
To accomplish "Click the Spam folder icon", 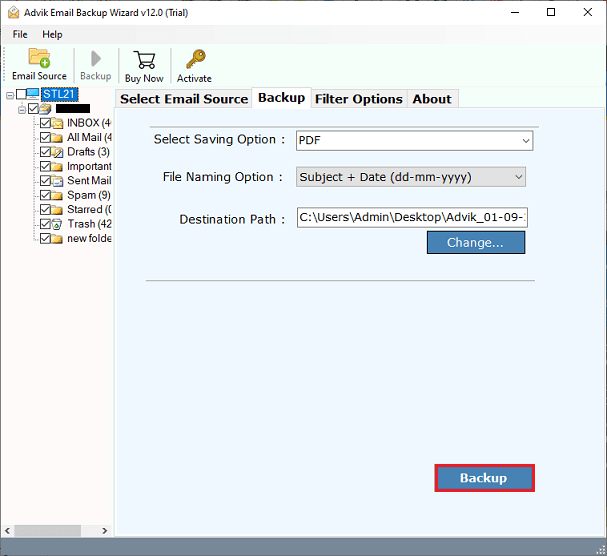I will click(57, 195).
